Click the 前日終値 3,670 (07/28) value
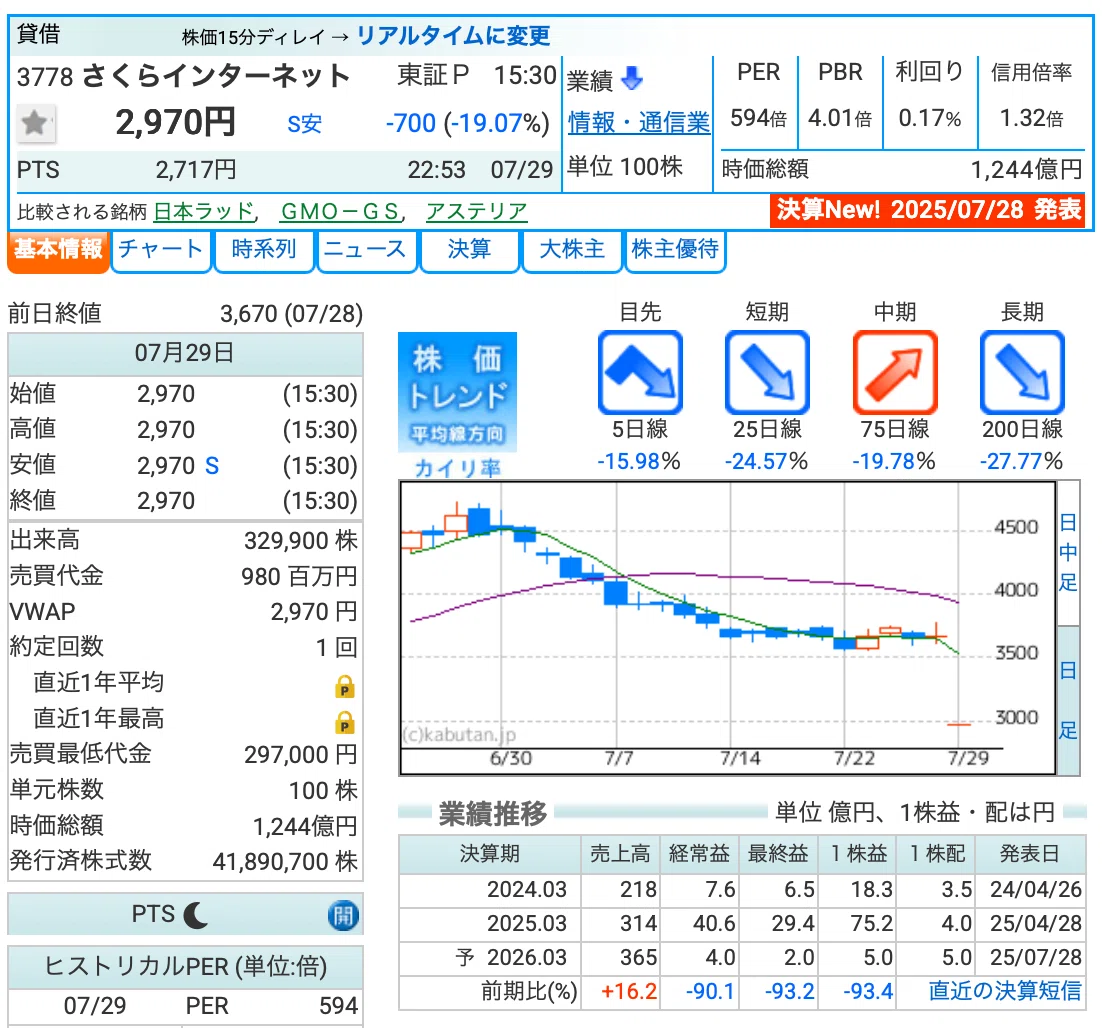 coord(292,313)
